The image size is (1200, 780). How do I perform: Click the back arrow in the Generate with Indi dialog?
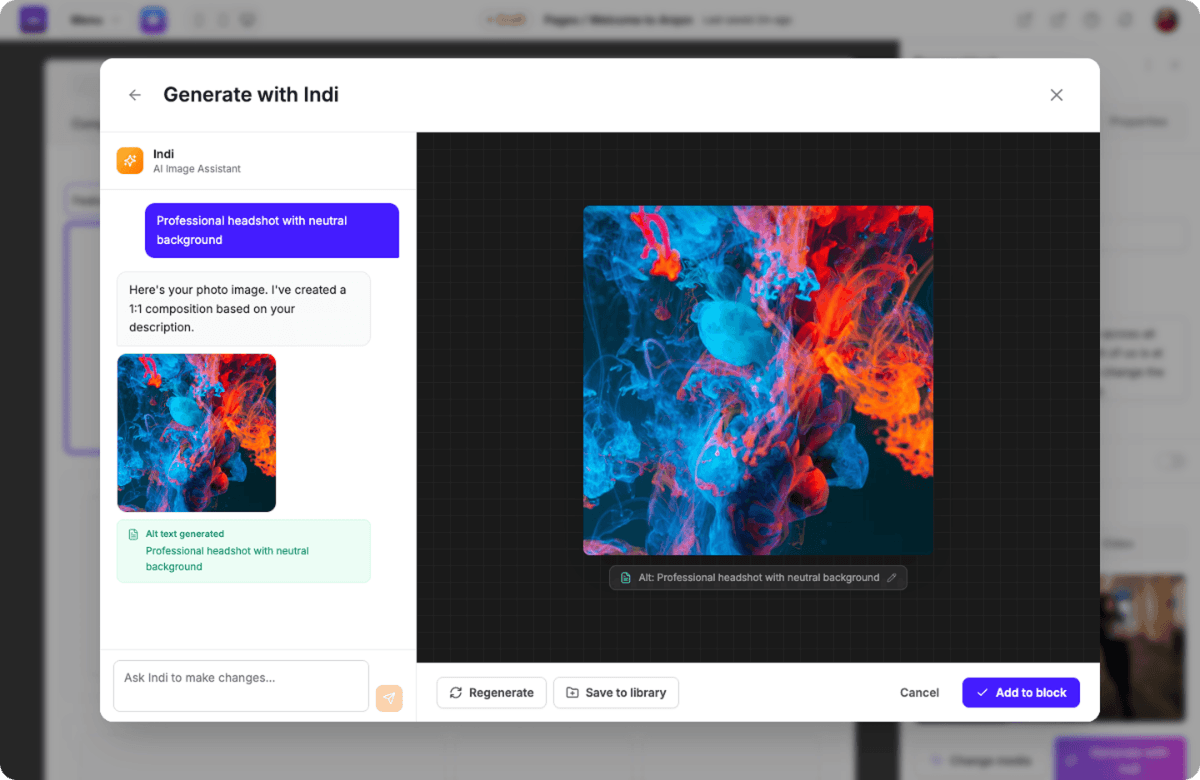(x=134, y=94)
